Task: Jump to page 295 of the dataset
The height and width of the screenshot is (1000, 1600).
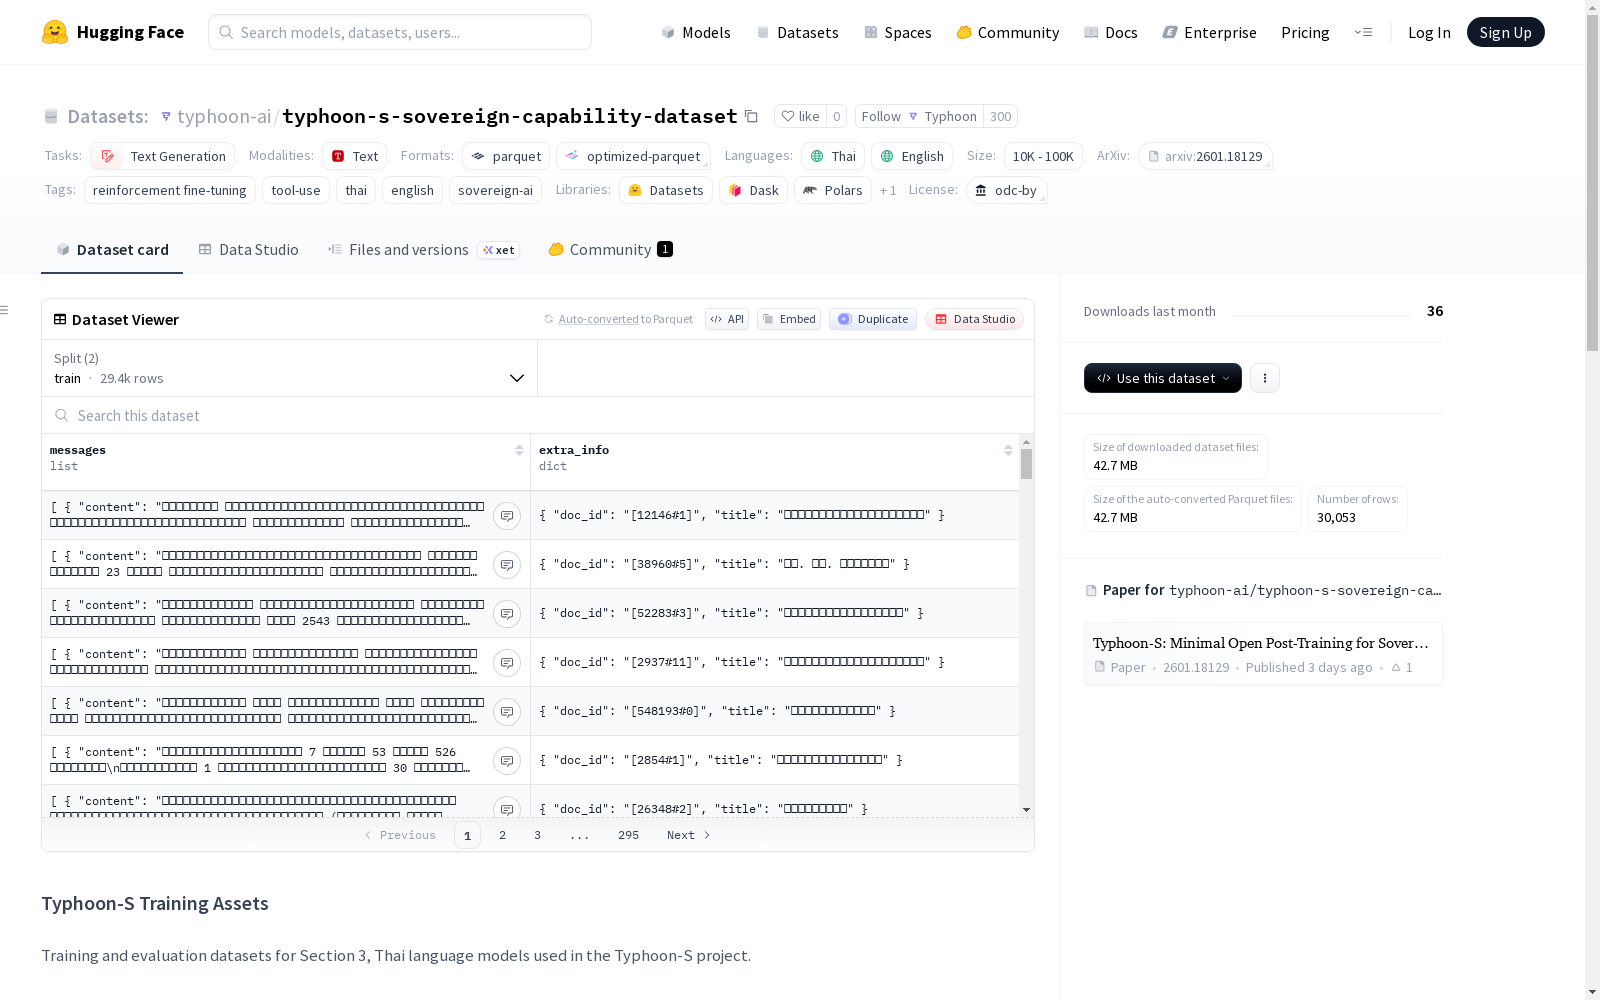Action: (628, 835)
